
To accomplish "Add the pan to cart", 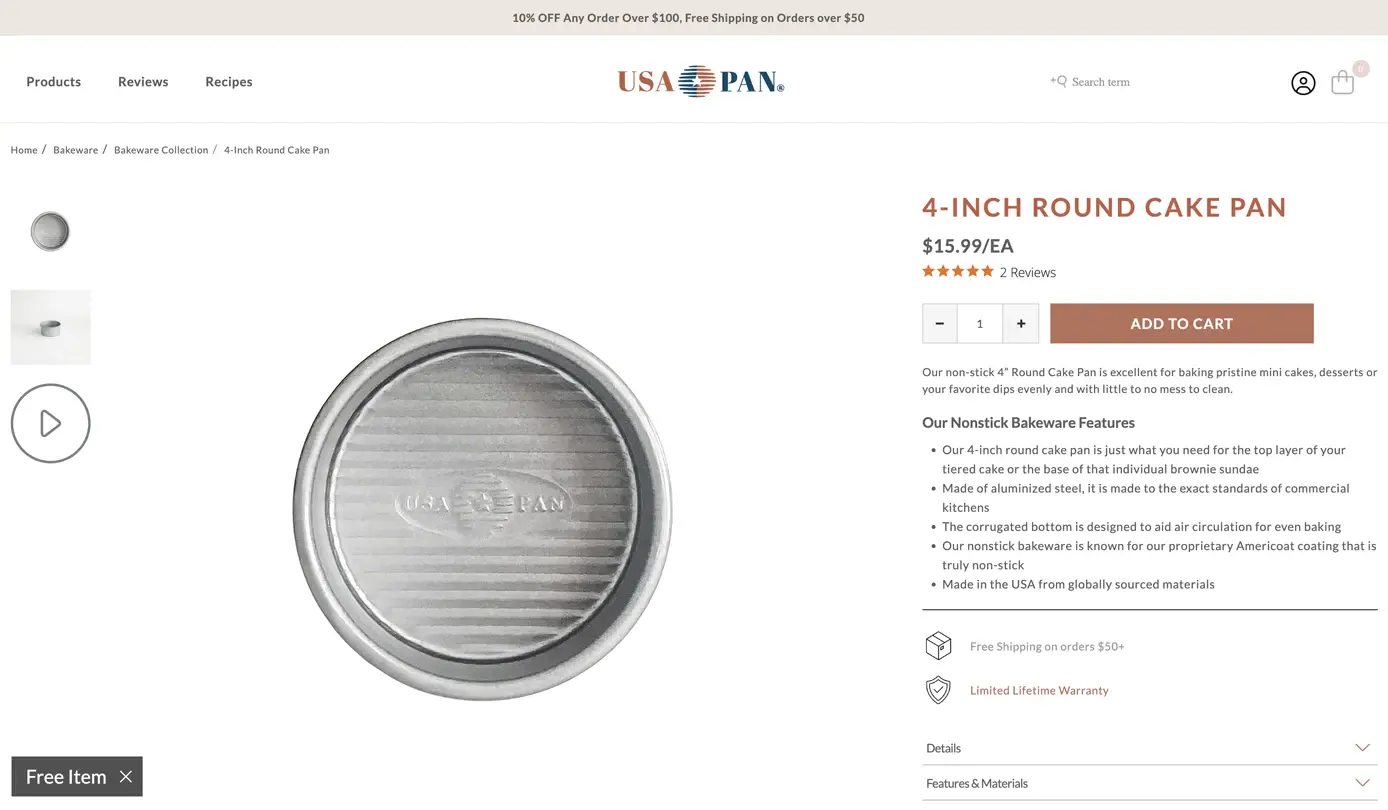I will (x=1181, y=323).
